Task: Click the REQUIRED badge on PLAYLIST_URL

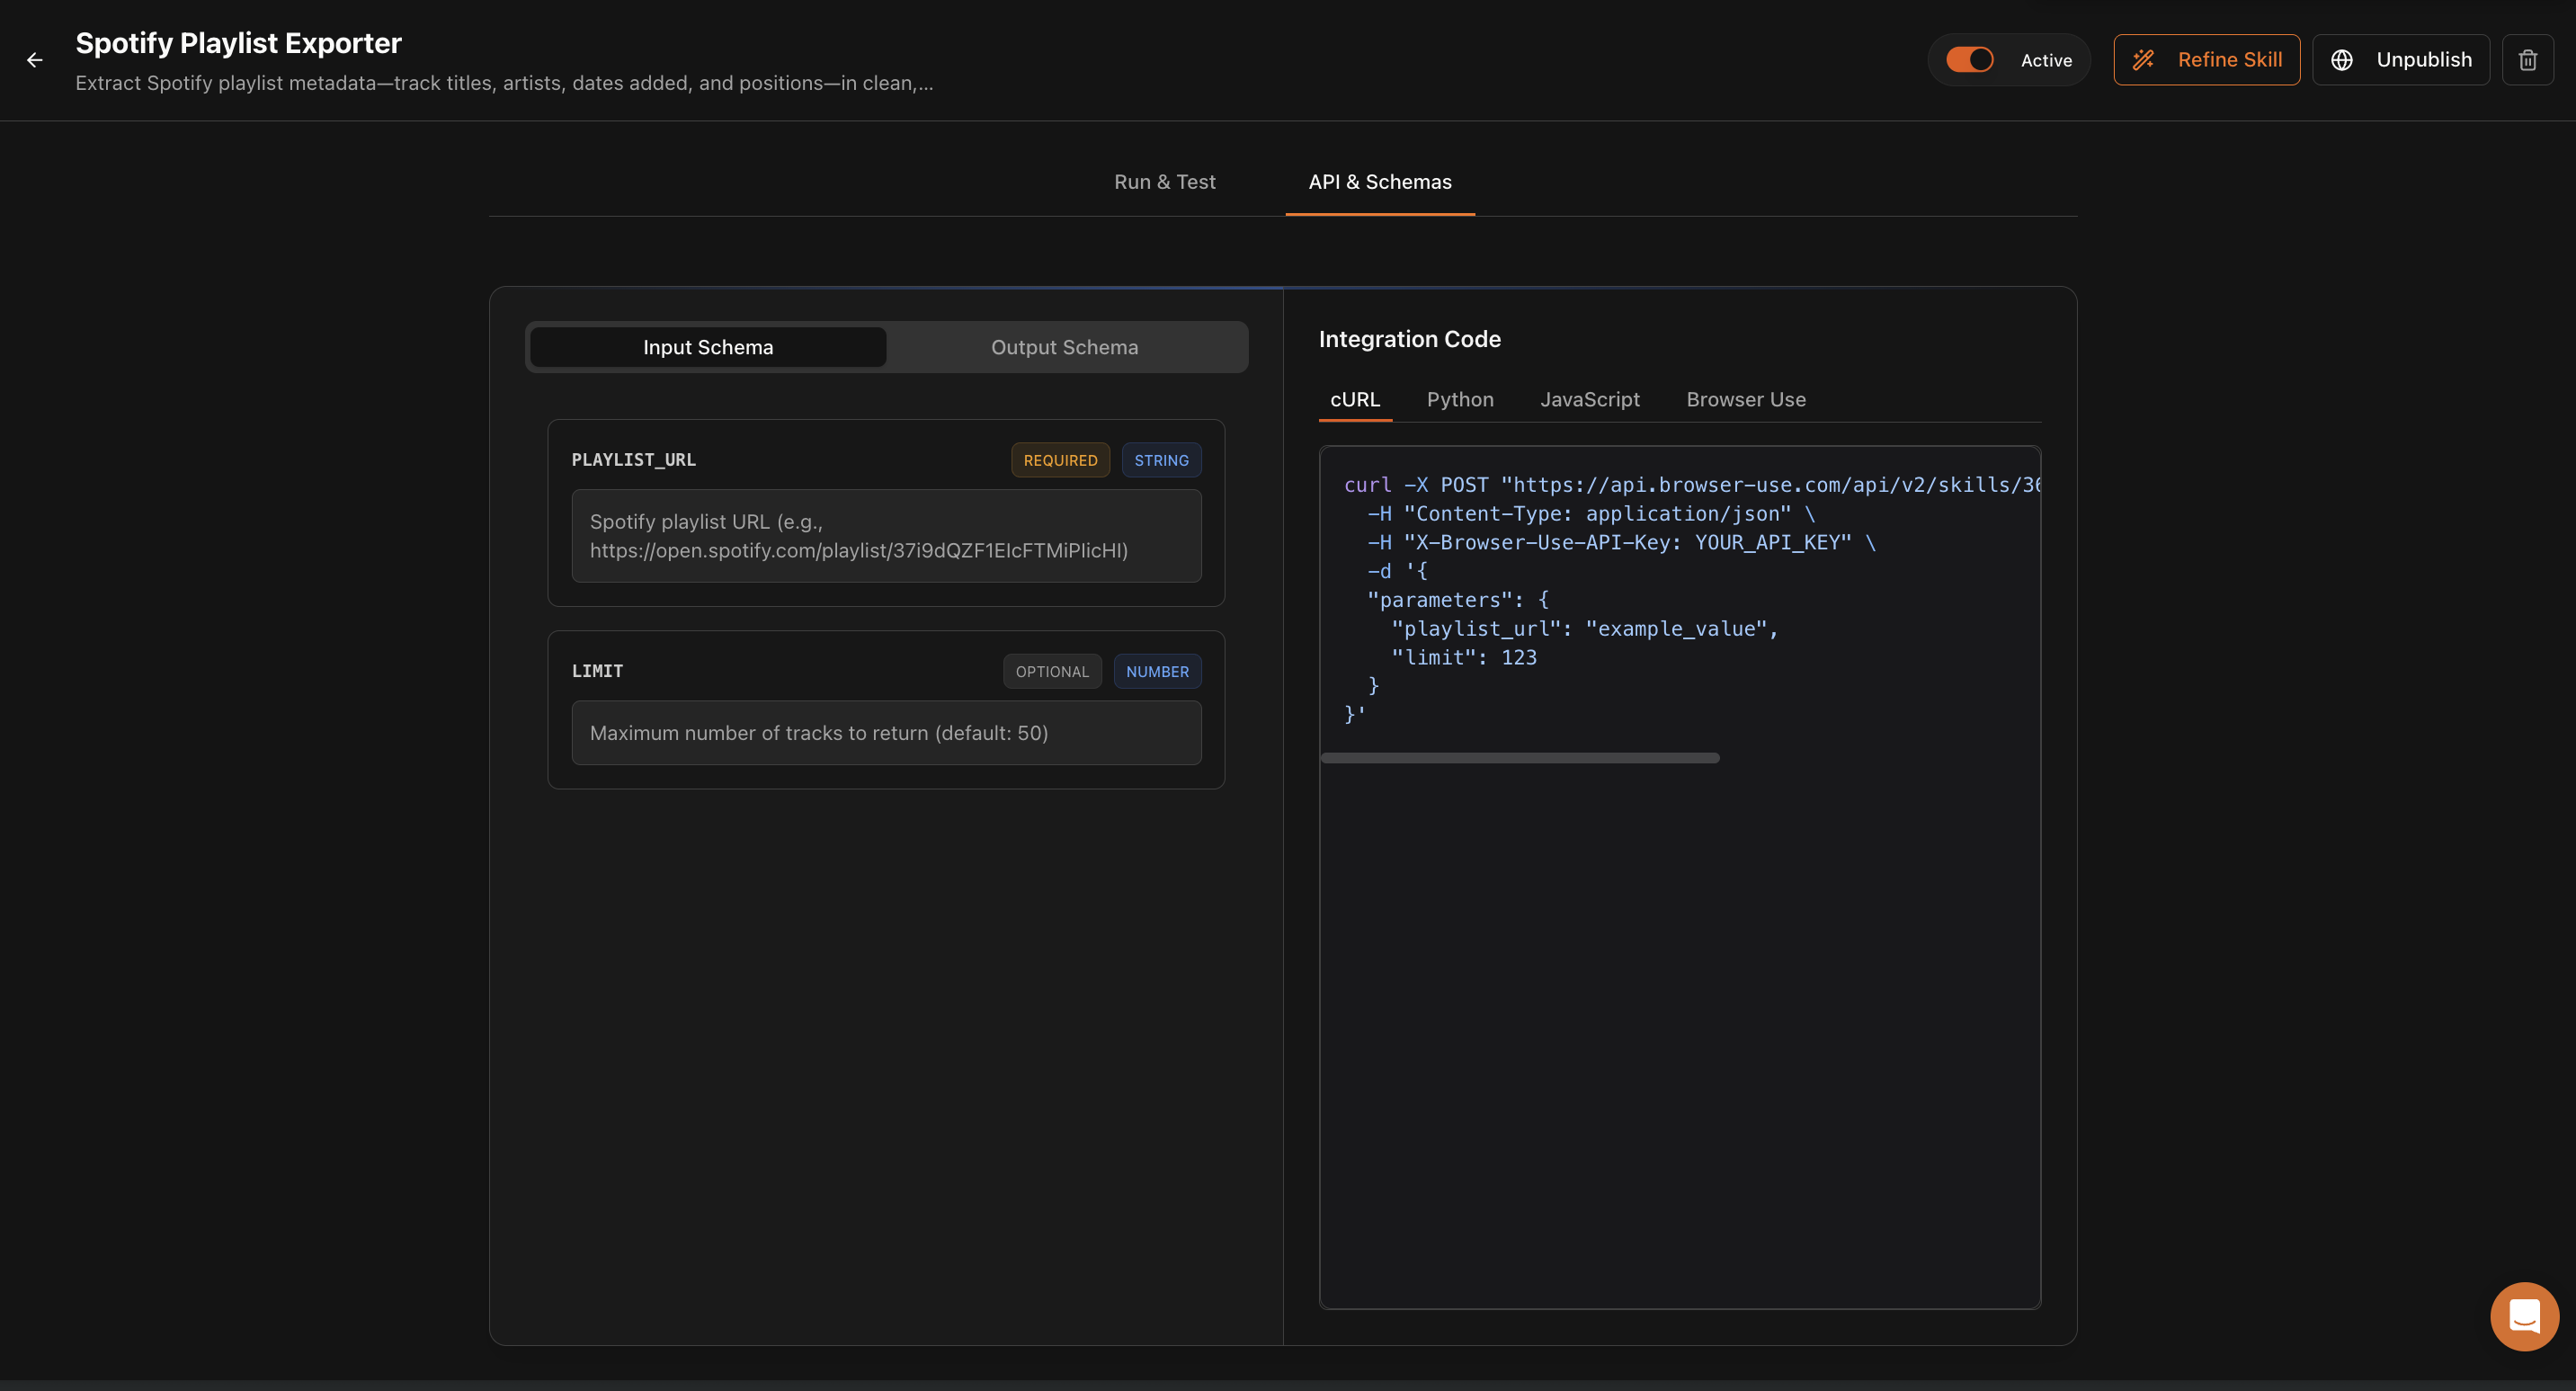Action: (x=1060, y=460)
